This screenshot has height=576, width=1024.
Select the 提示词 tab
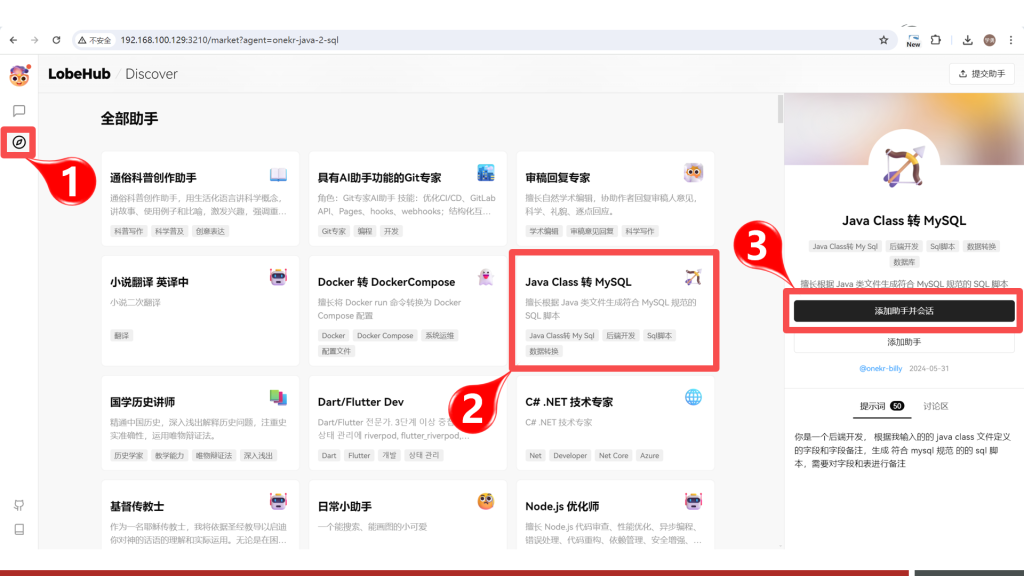pos(880,406)
